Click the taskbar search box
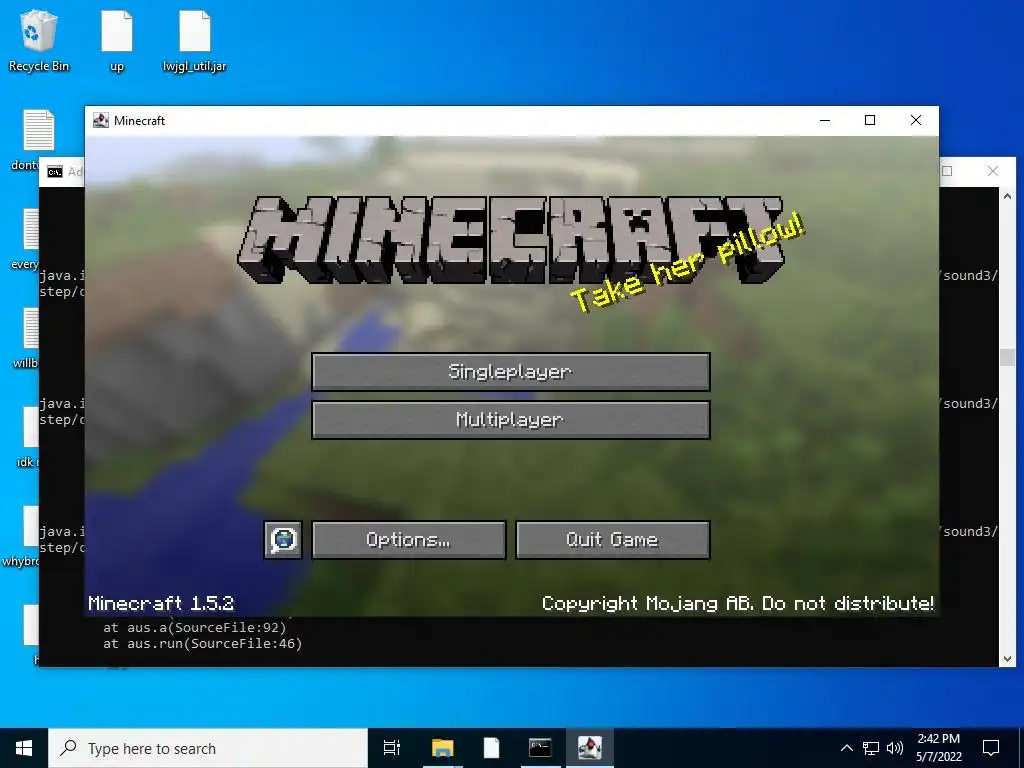 click(x=208, y=748)
